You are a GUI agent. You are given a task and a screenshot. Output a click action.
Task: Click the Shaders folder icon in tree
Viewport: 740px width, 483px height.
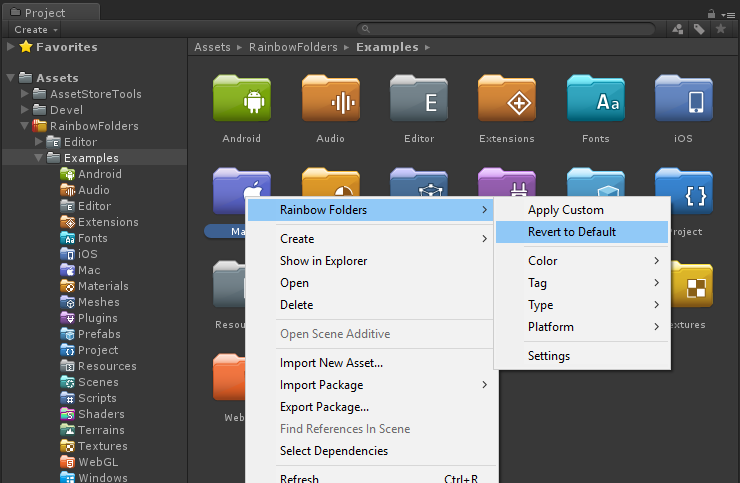tap(68, 414)
